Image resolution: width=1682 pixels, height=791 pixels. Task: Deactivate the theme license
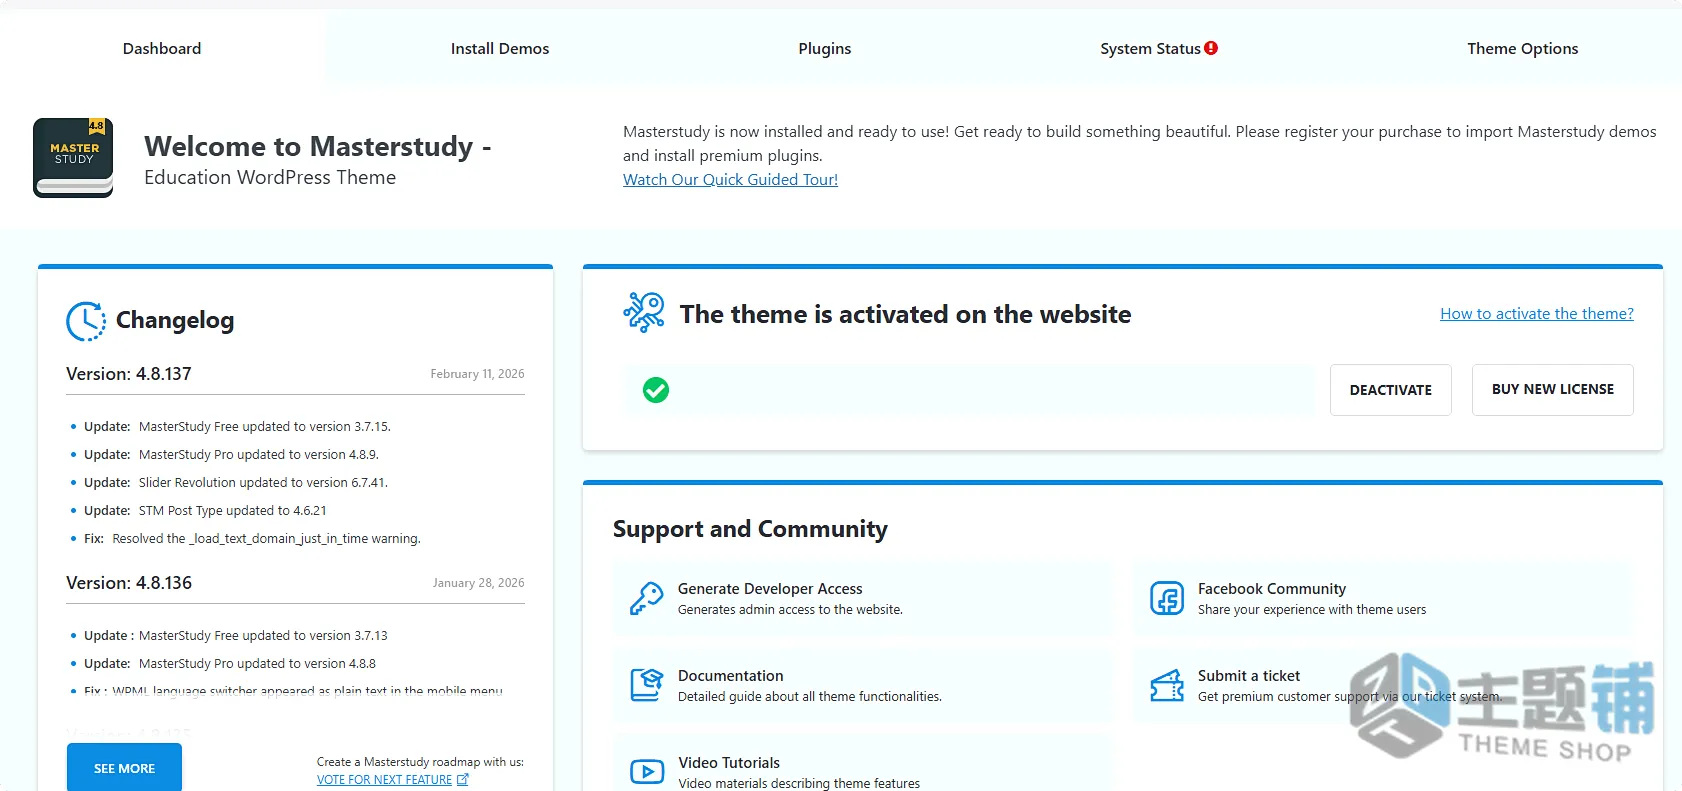(1391, 390)
